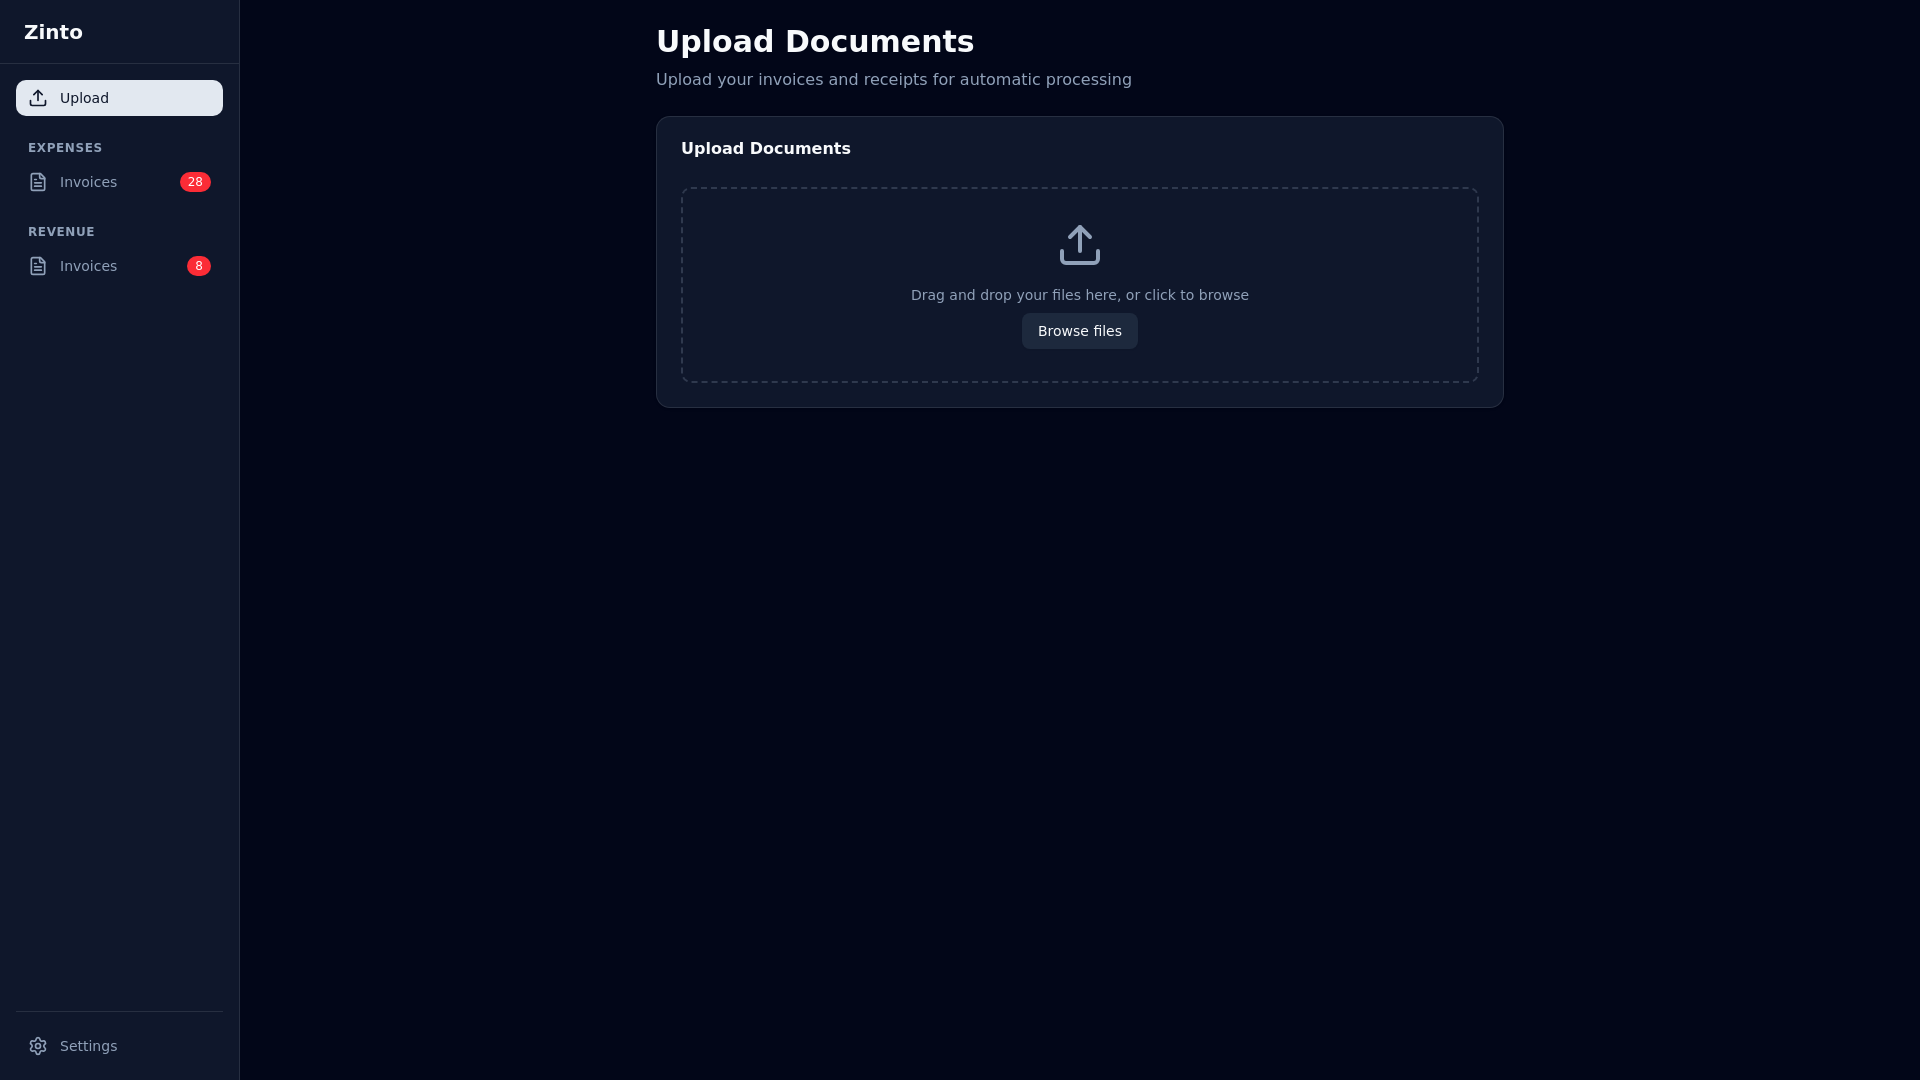Click the Browse files button
This screenshot has height=1080, width=1920.
coord(1080,331)
